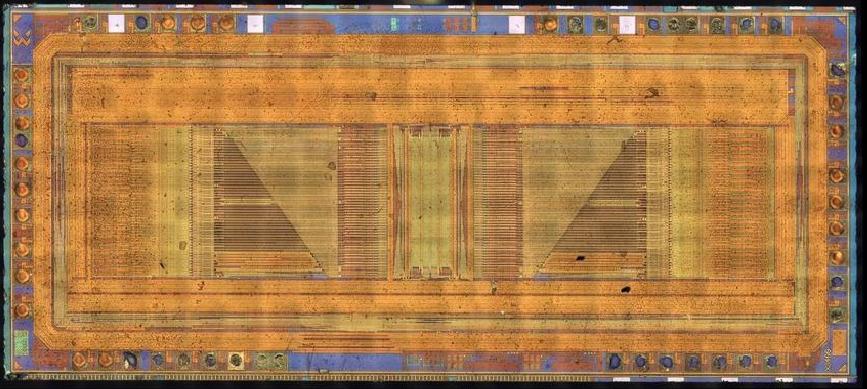Select the dark blue bond pad on left edge

pyautogui.click(x=22, y=140)
